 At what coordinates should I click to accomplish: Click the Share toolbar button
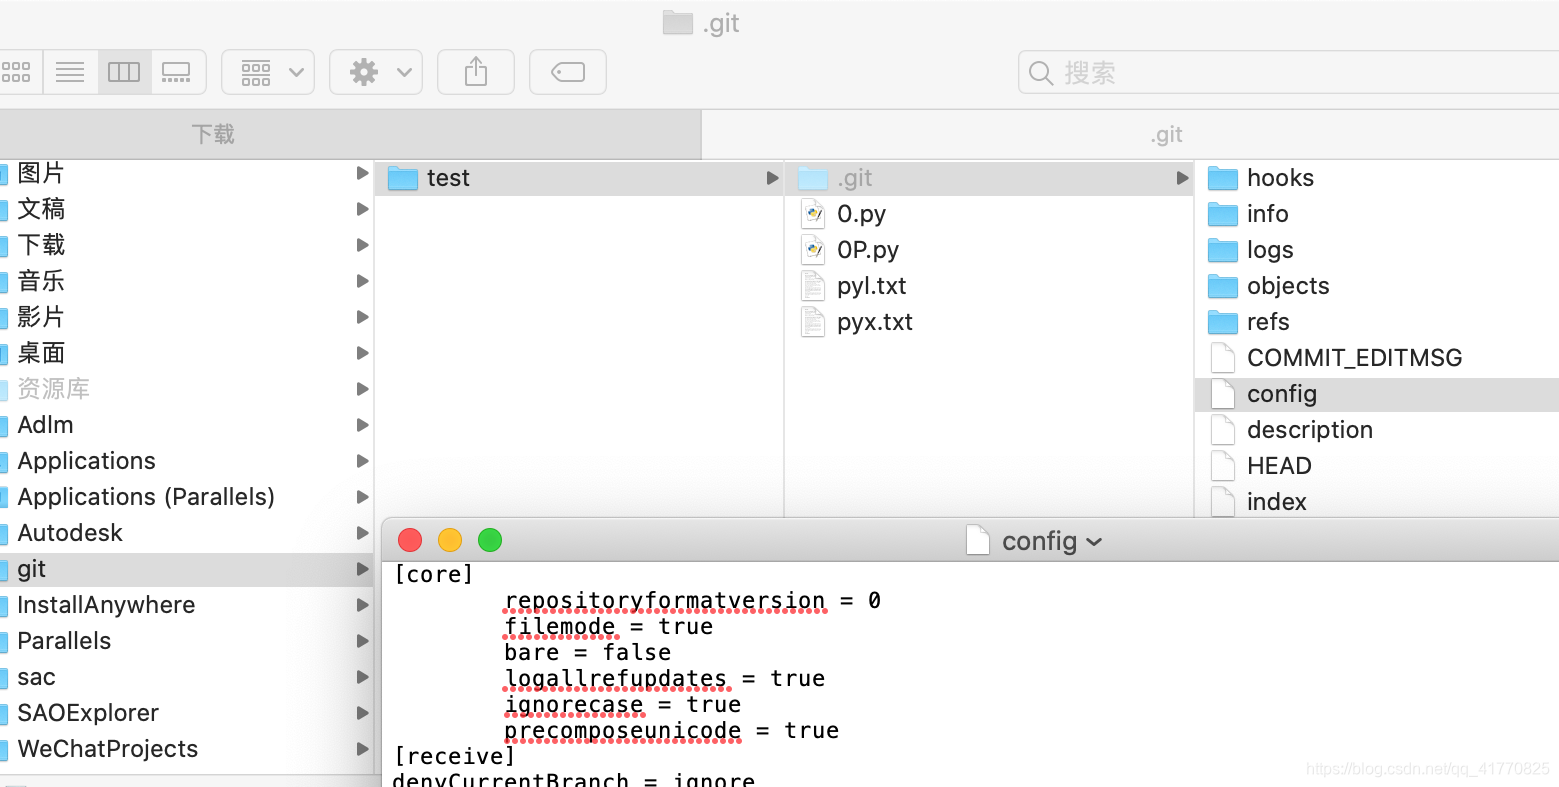(476, 72)
